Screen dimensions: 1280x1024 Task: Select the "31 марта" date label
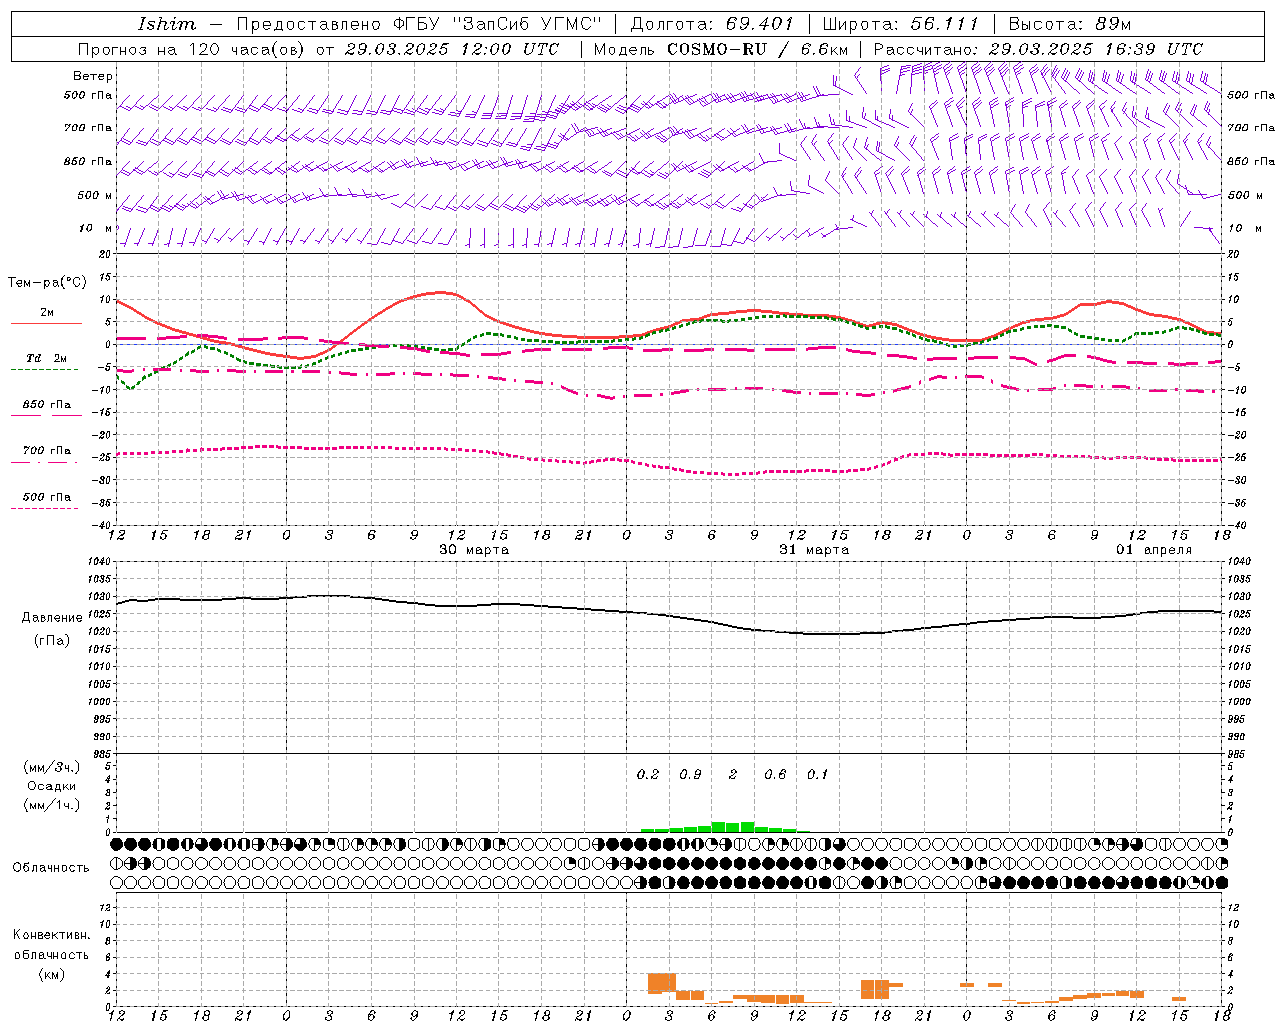click(814, 550)
